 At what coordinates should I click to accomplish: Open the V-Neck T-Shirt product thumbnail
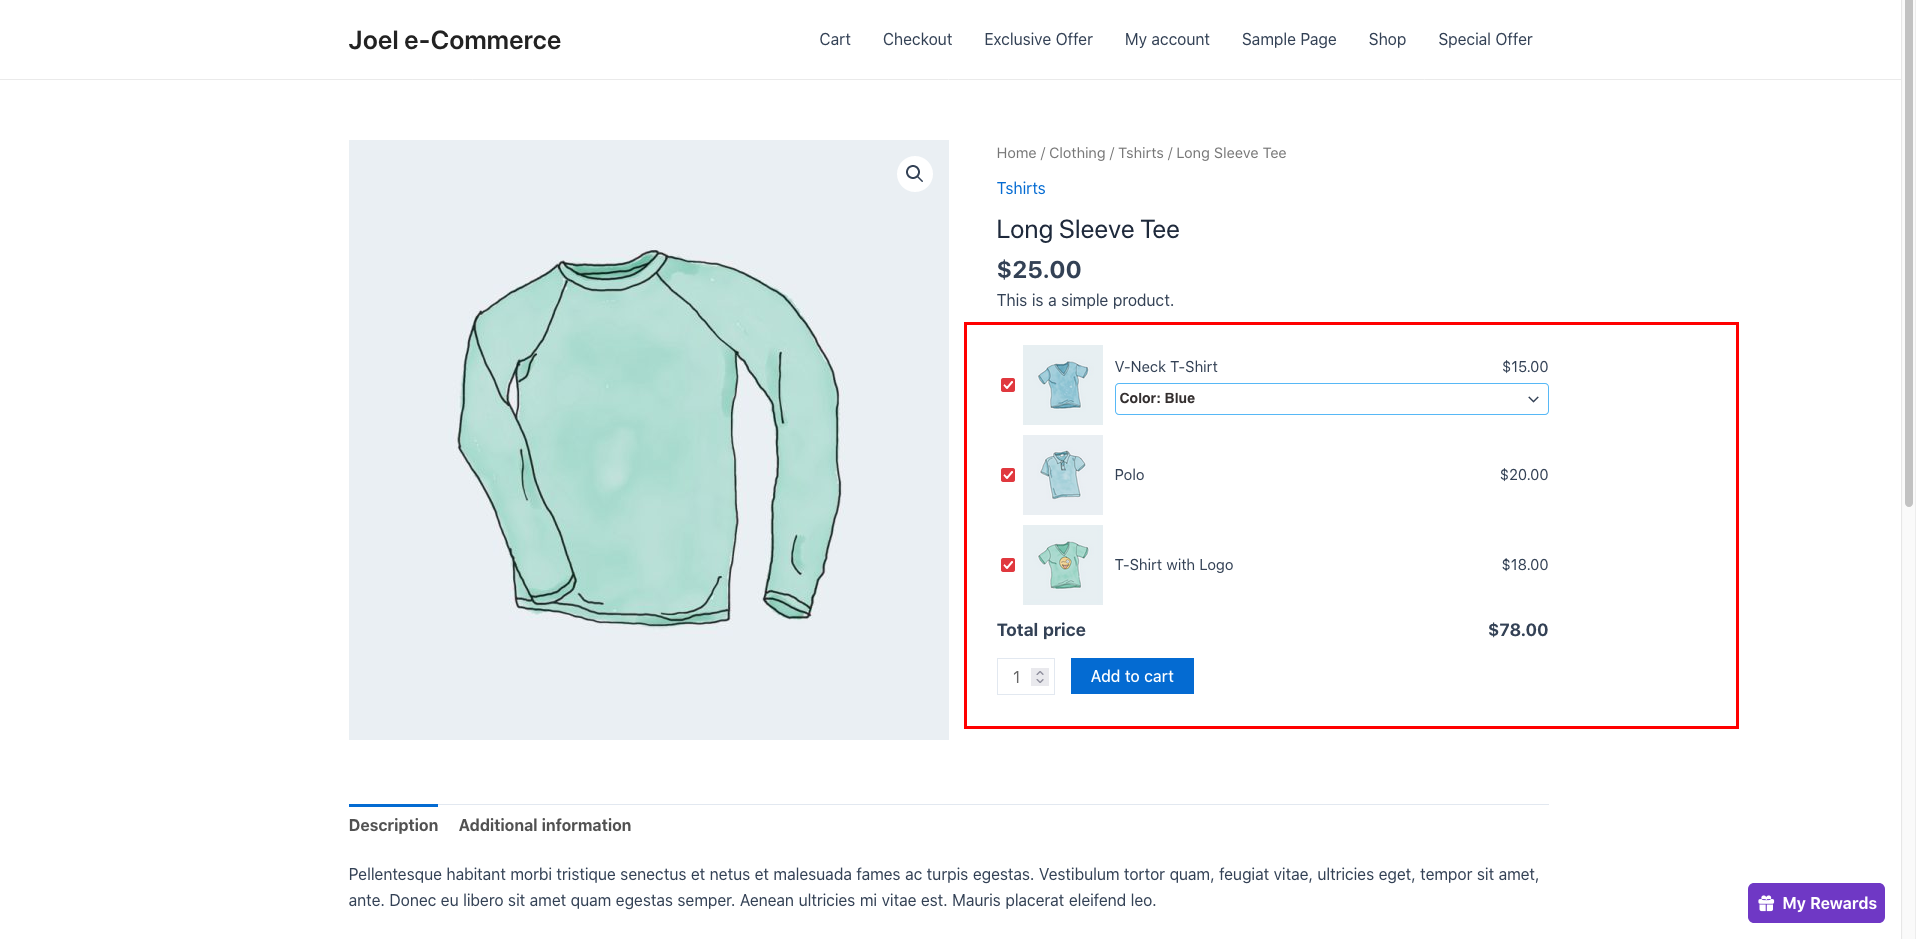(1062, 385)
